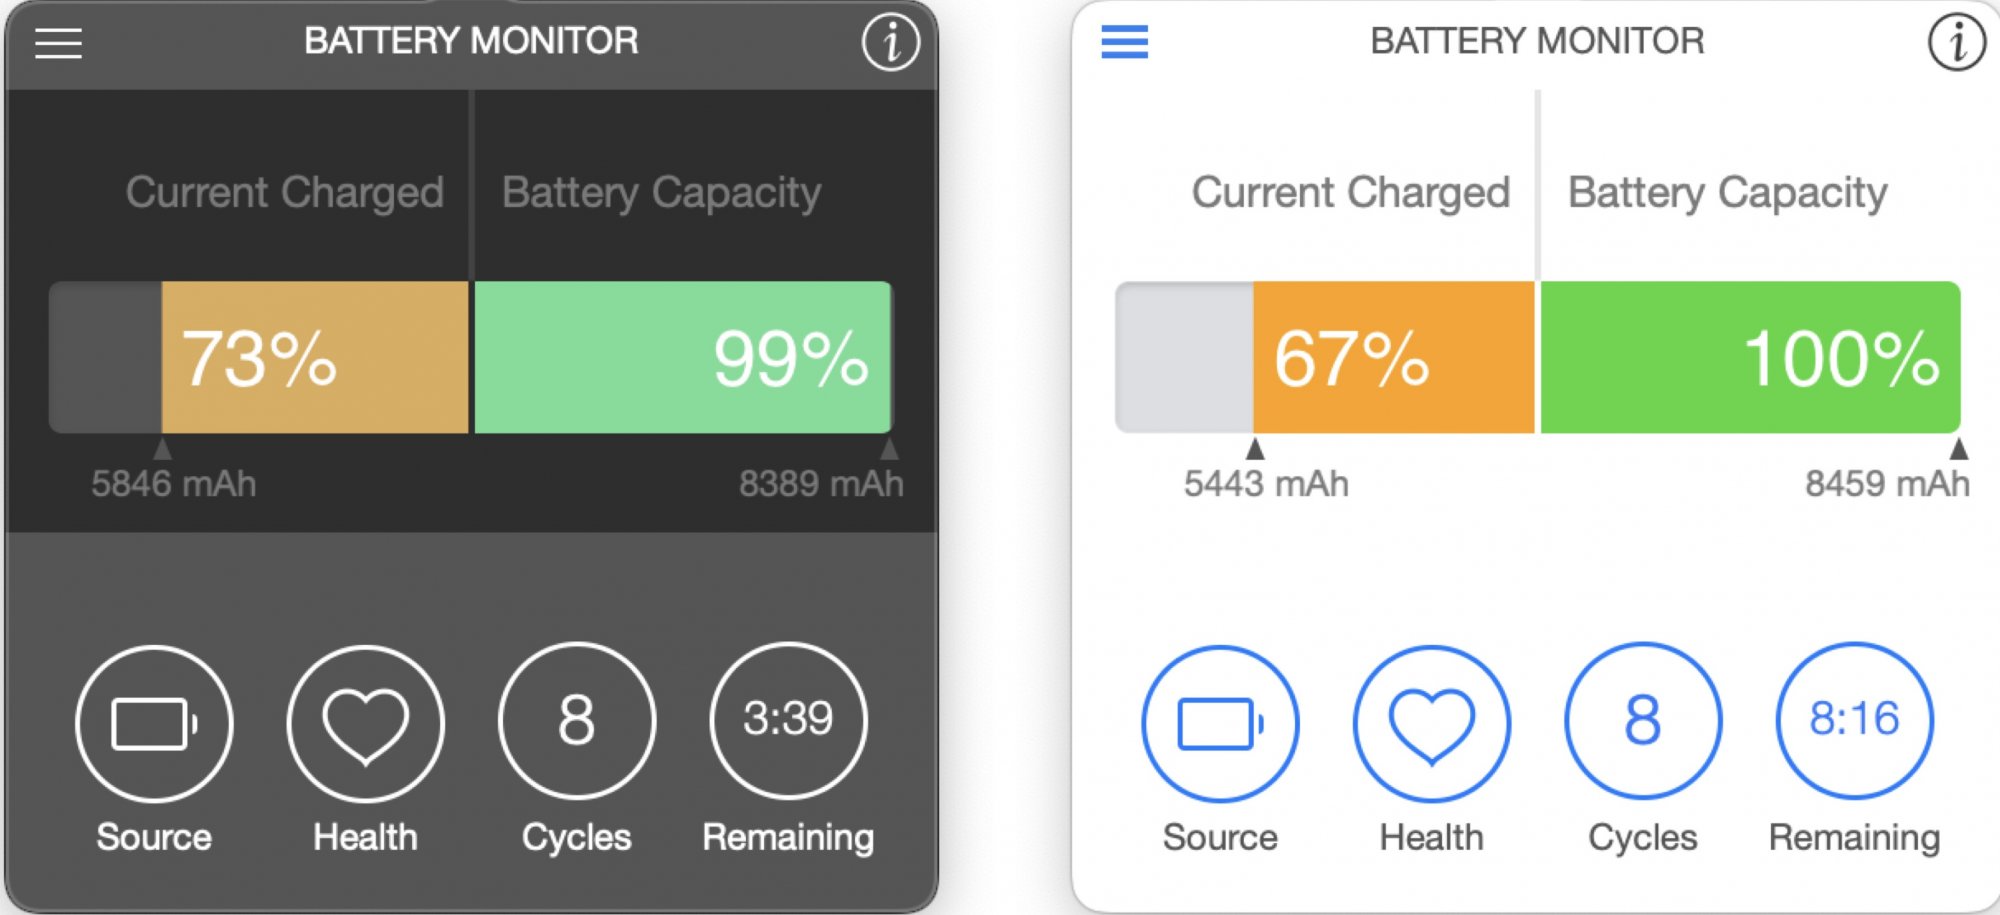Open the blue Health heart icon
This screenshot has height=915, width=2000.
[1431, 723]
